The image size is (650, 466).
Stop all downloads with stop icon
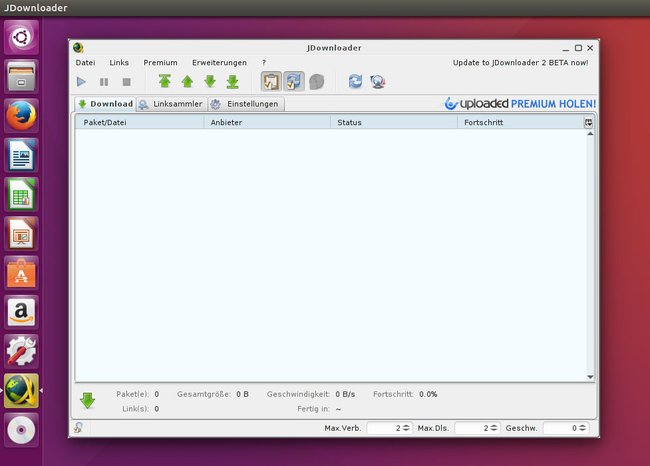(x=127, y=82)
